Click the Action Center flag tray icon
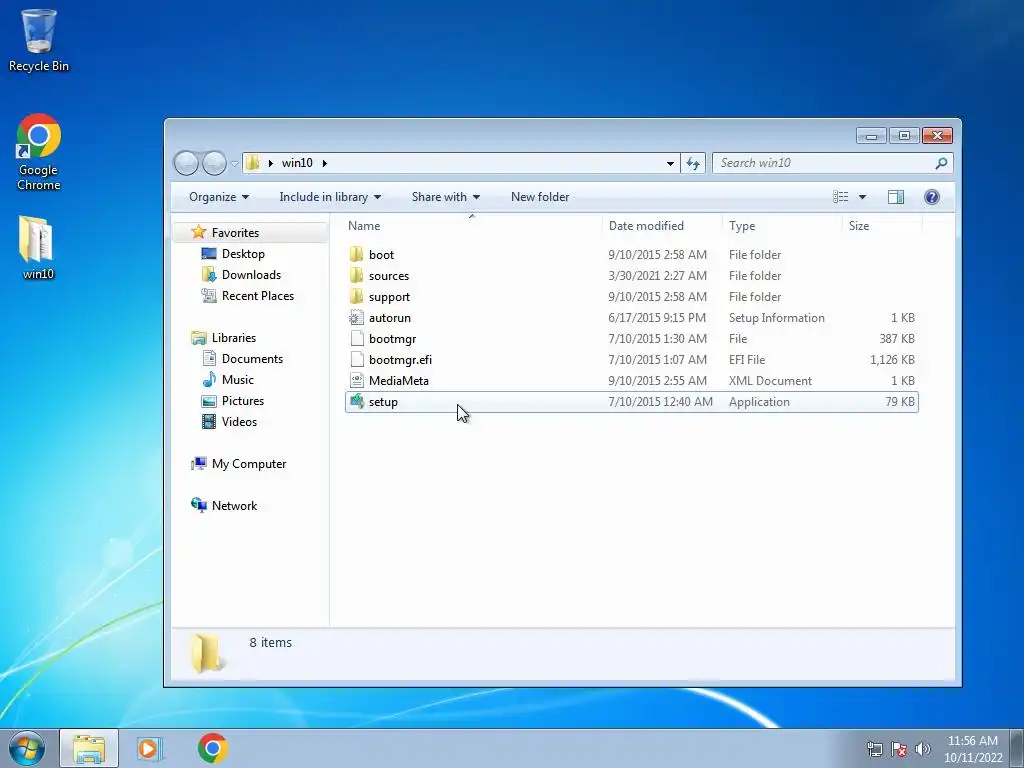The height and width of the screenshot is (768, 1024). click(x=899, y=750)
